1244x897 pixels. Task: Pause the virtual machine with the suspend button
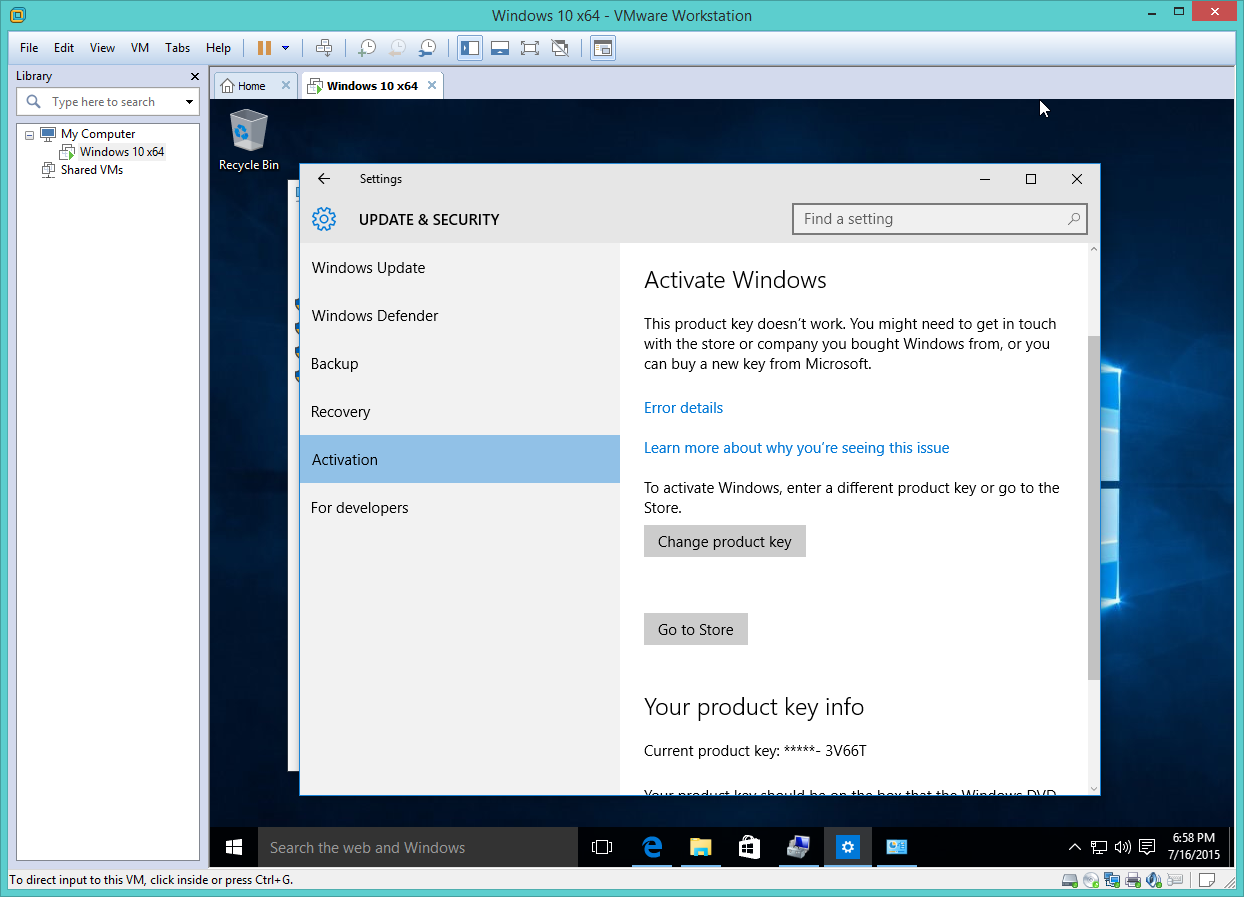264,48
